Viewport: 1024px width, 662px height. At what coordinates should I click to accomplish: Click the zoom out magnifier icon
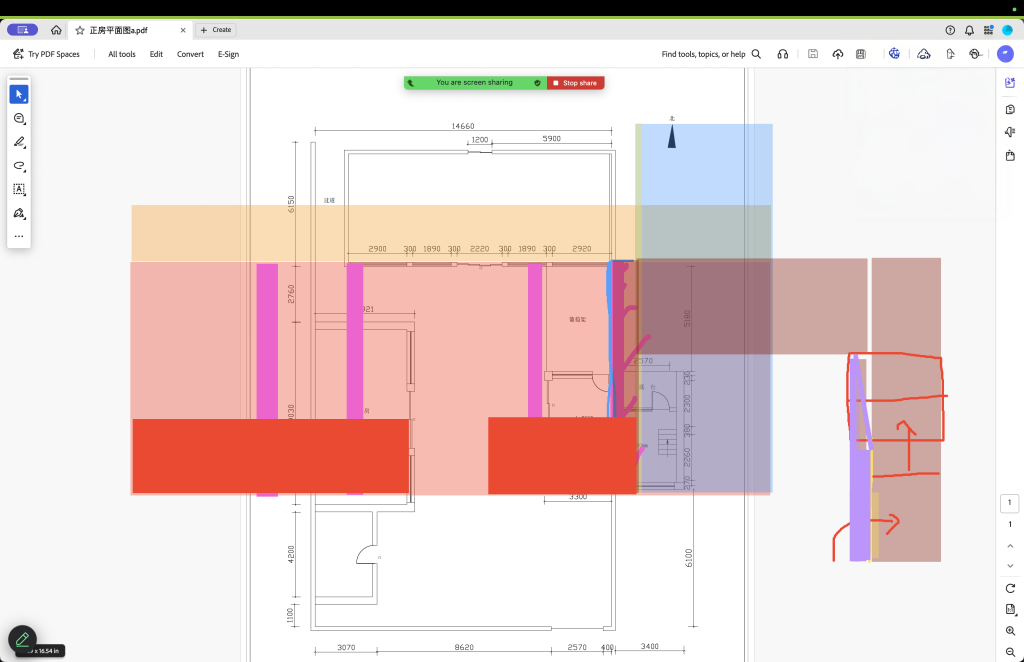tap(1010, 652)
